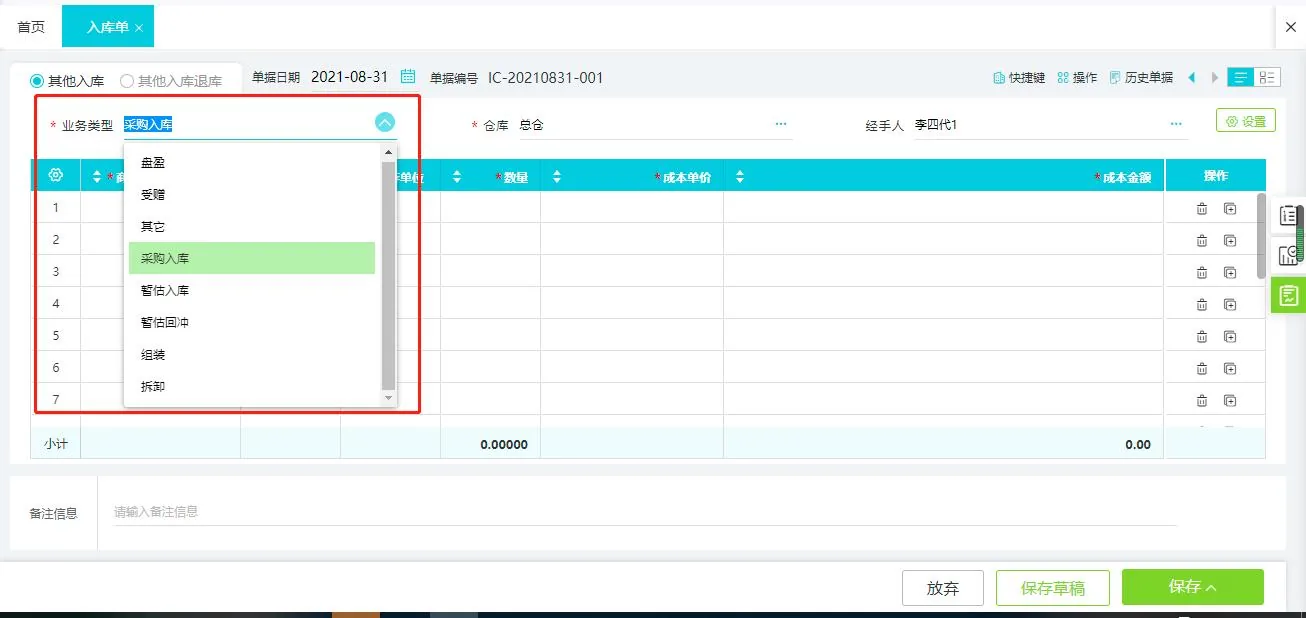Choose 拆卸 from the dropdown list
1306x618 pixels.
(252, 386)
